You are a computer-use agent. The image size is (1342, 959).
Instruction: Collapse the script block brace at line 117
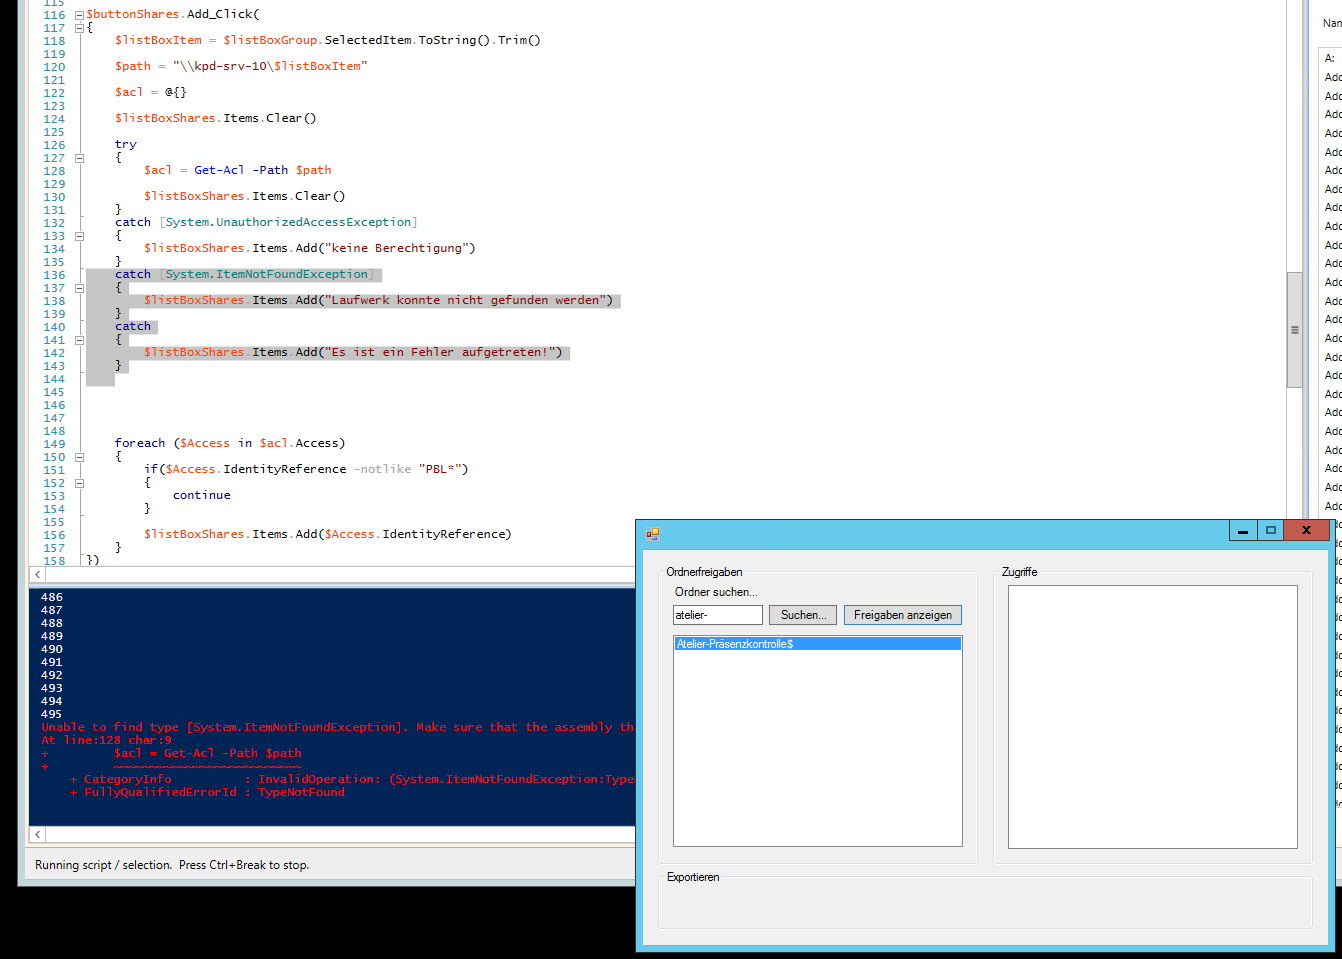pos(79,28)
